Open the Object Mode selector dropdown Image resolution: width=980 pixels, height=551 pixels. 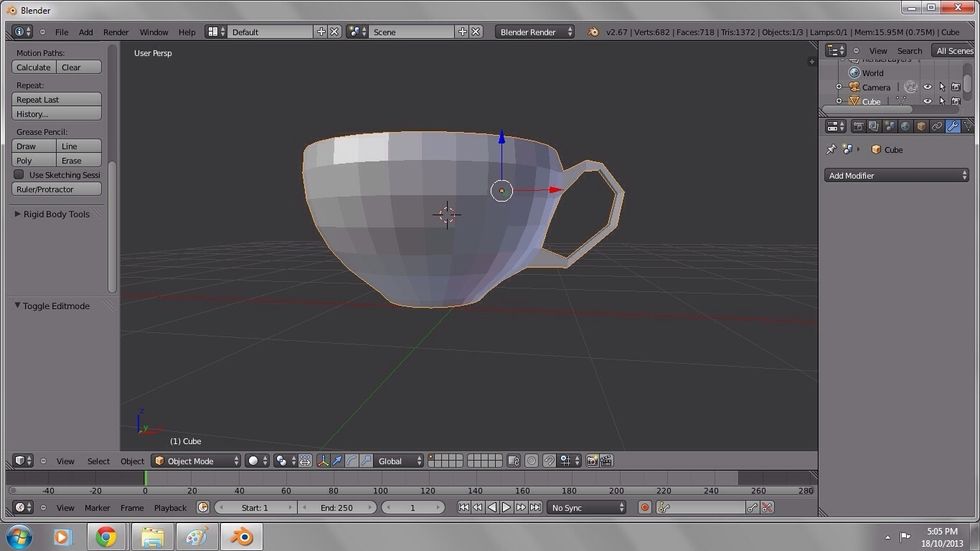pyautogui.click(x=196, y=461)
